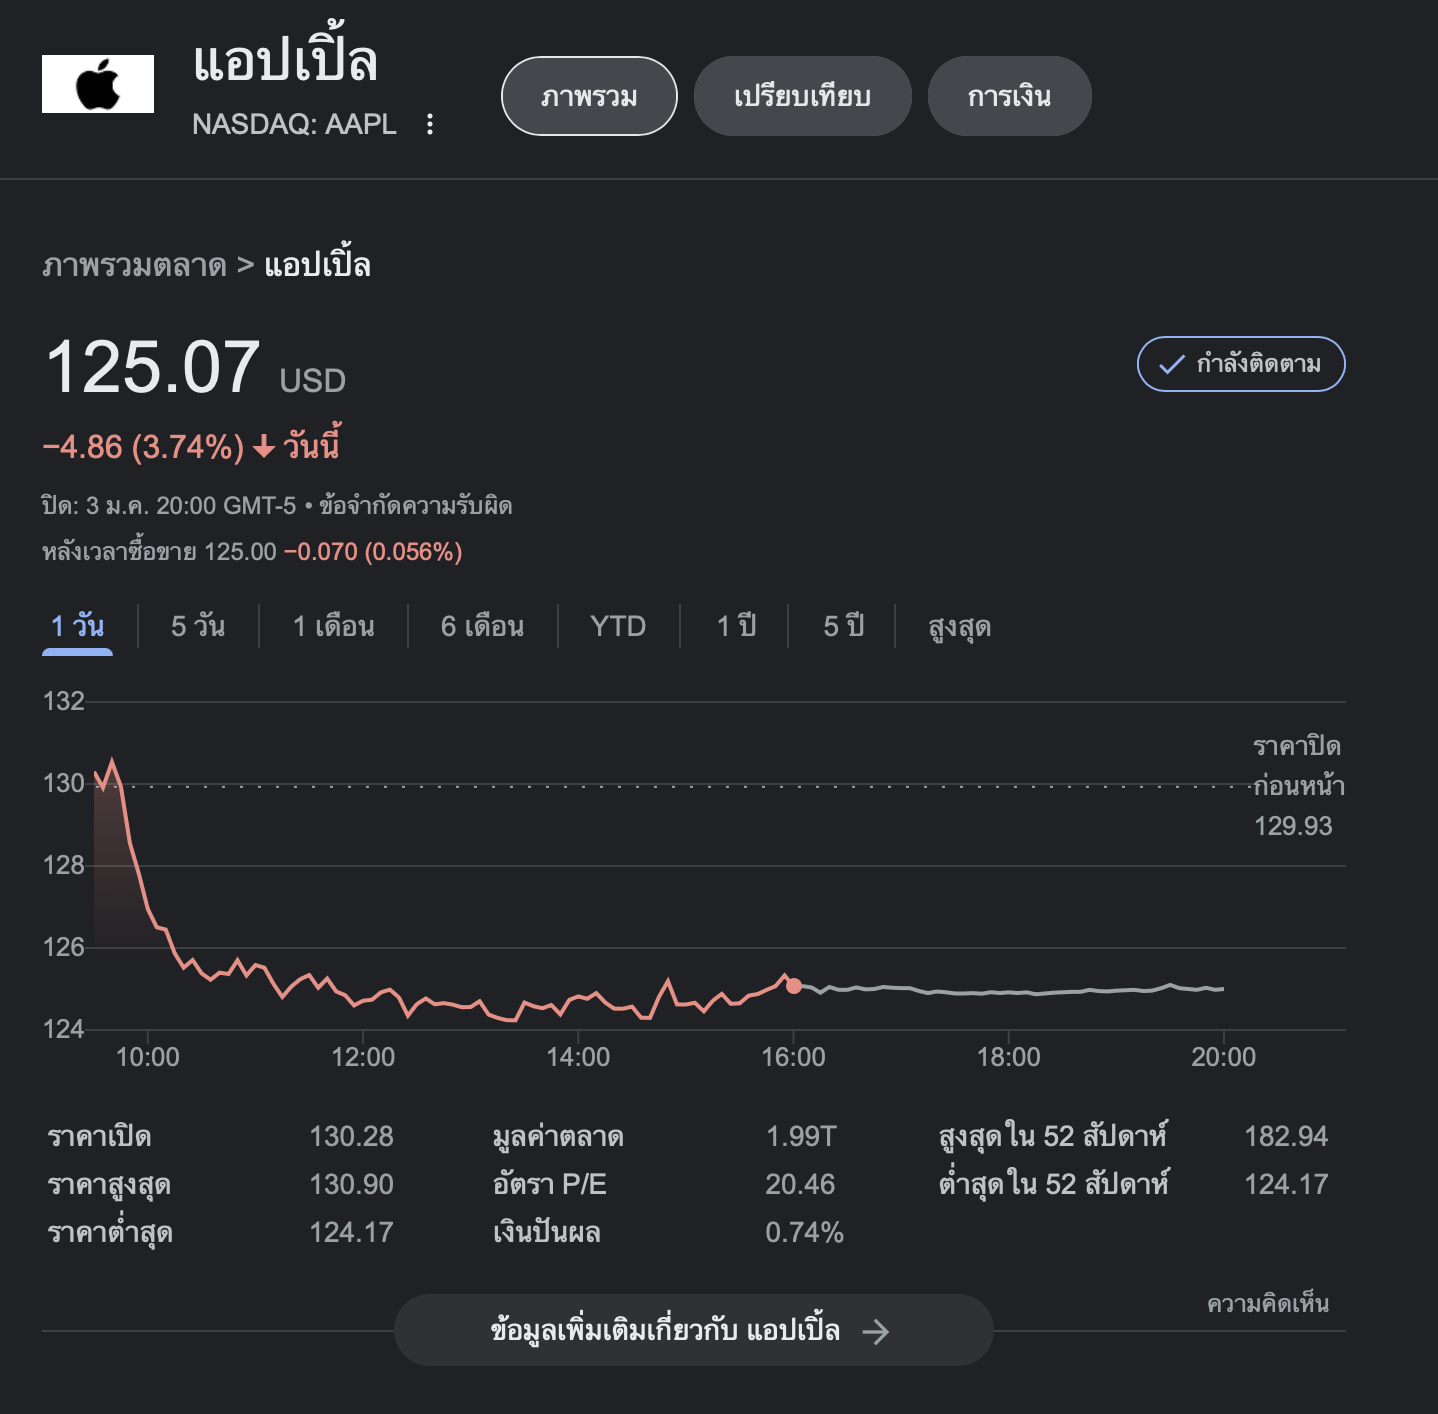Open the ข้อจำกัดความรับผิด disclaimer link
The height and width of the screenshot is (1414, 1438).
click(416, 506)
